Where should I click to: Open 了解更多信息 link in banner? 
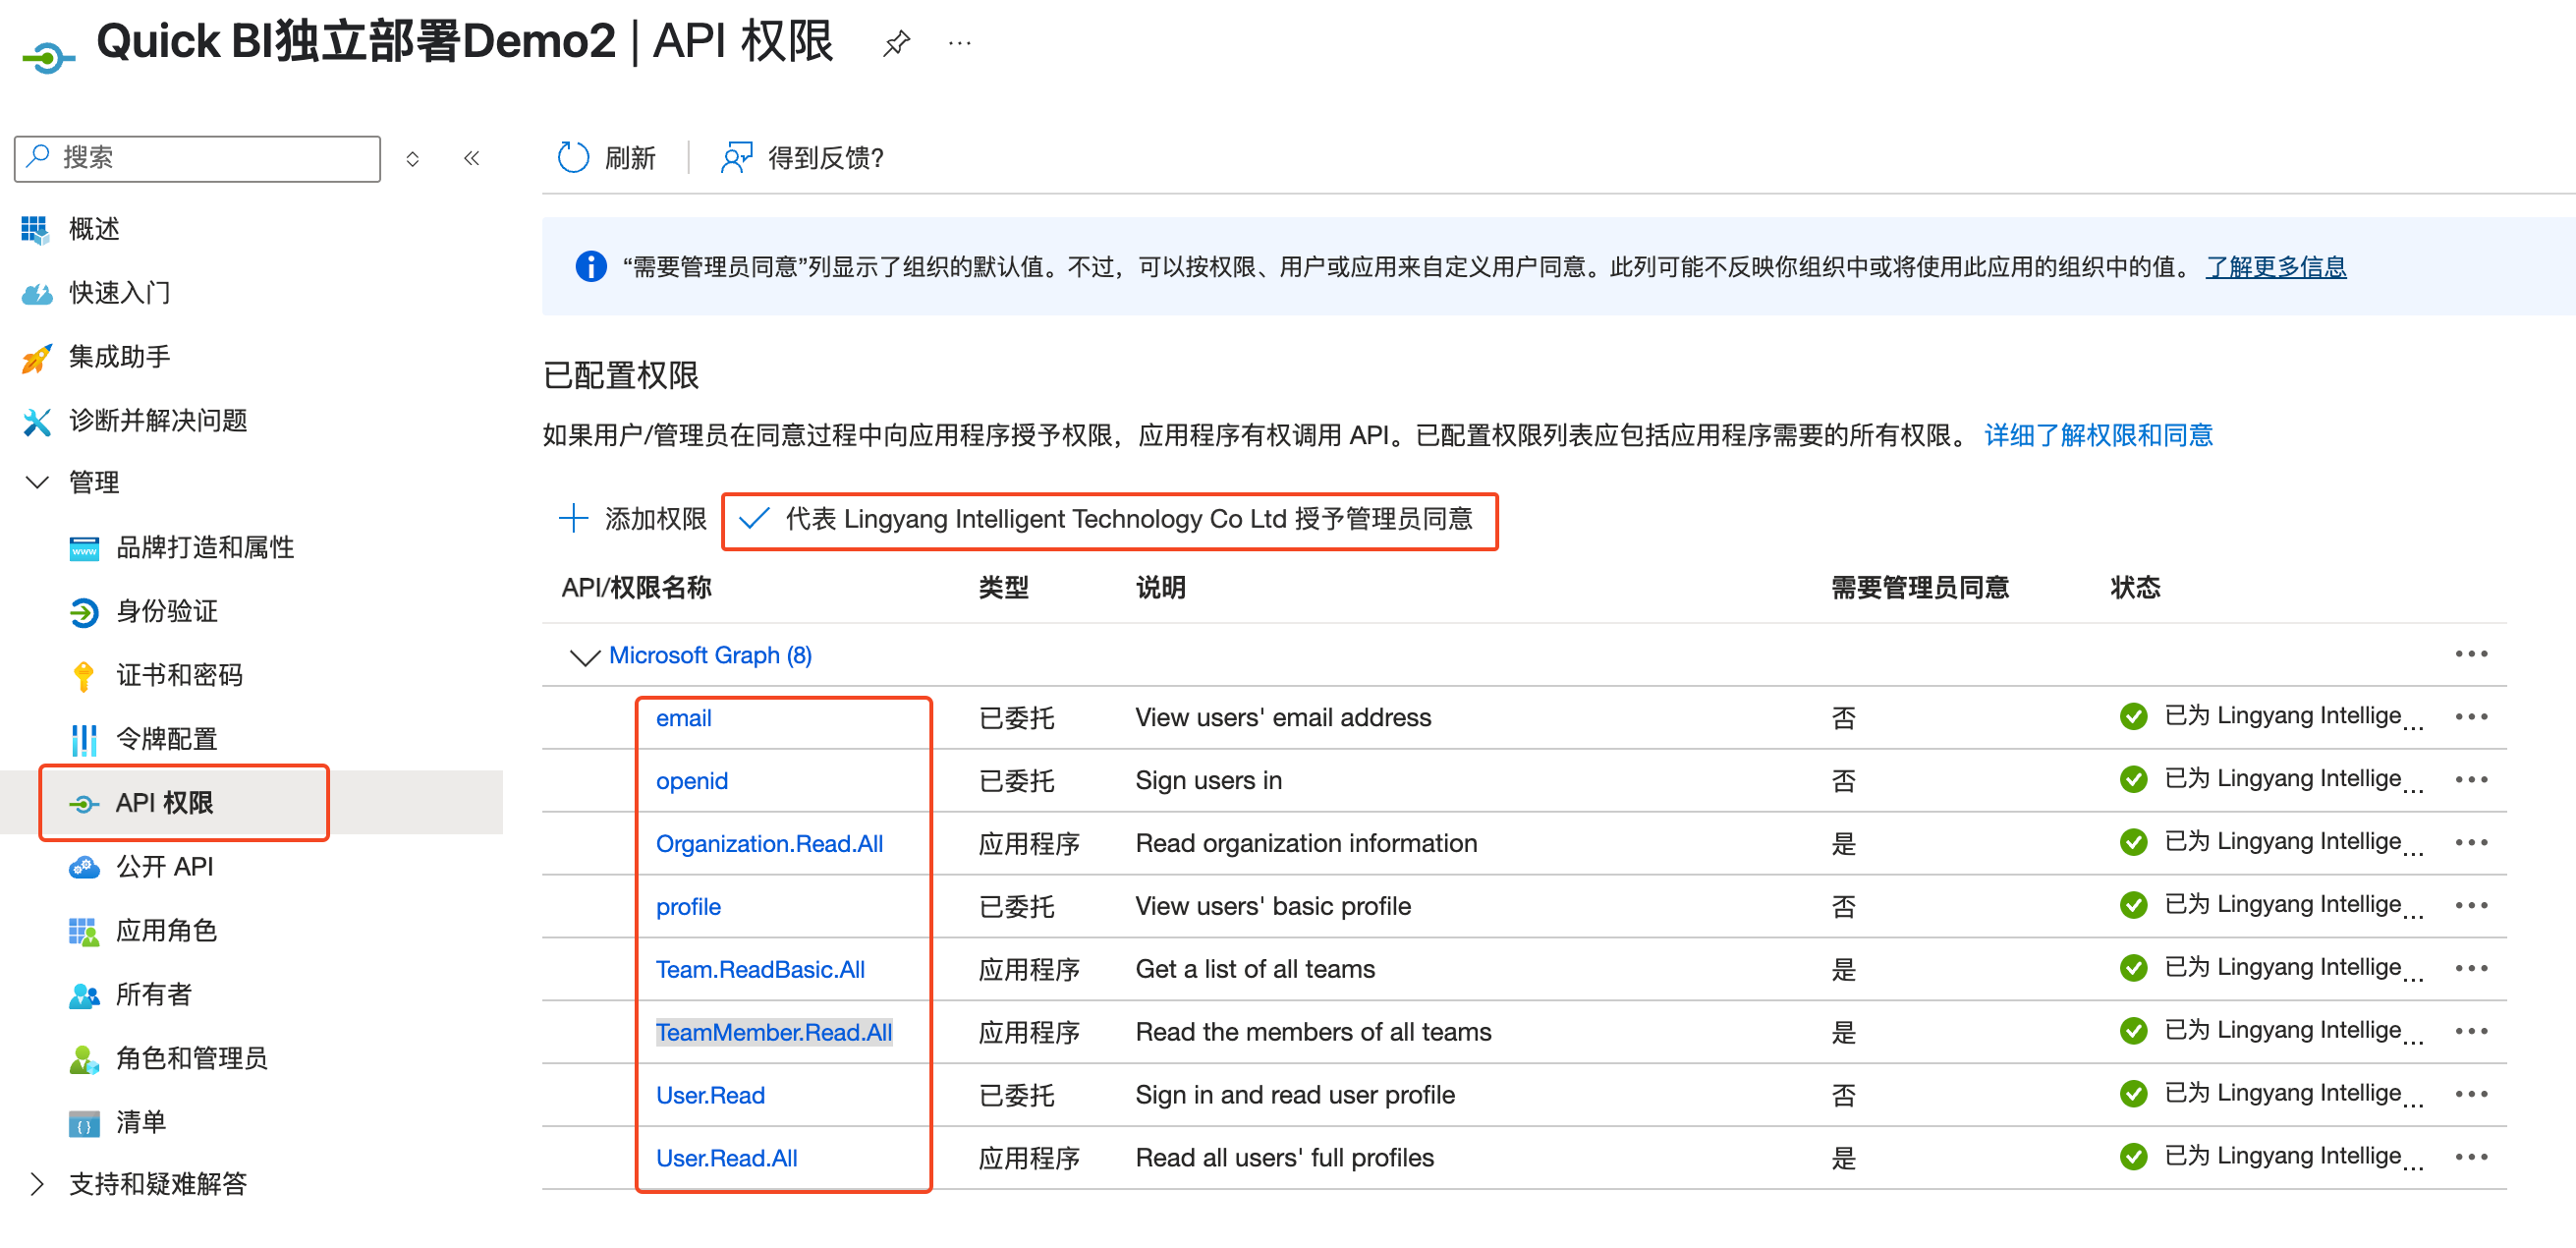click(2275, 266)
